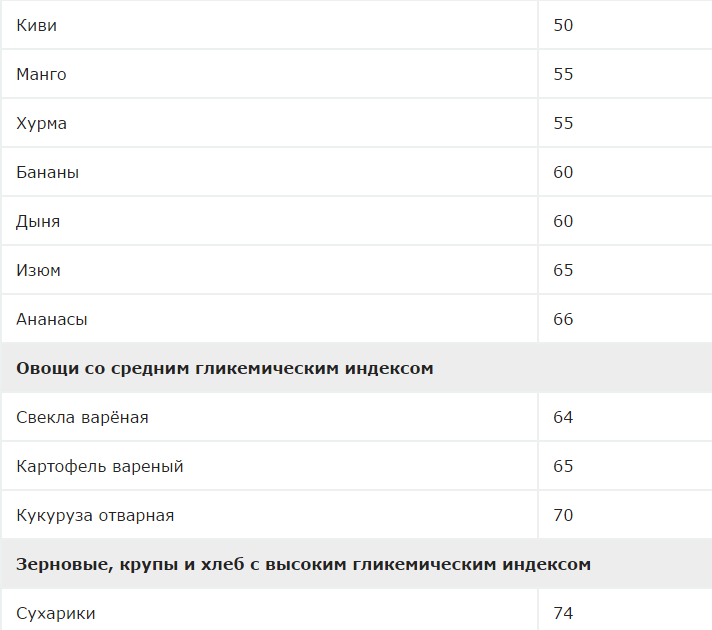Click the value 70 for Кукуруза отварная
The width and height of the screenshot is (712, 630).
click(563, 515)
